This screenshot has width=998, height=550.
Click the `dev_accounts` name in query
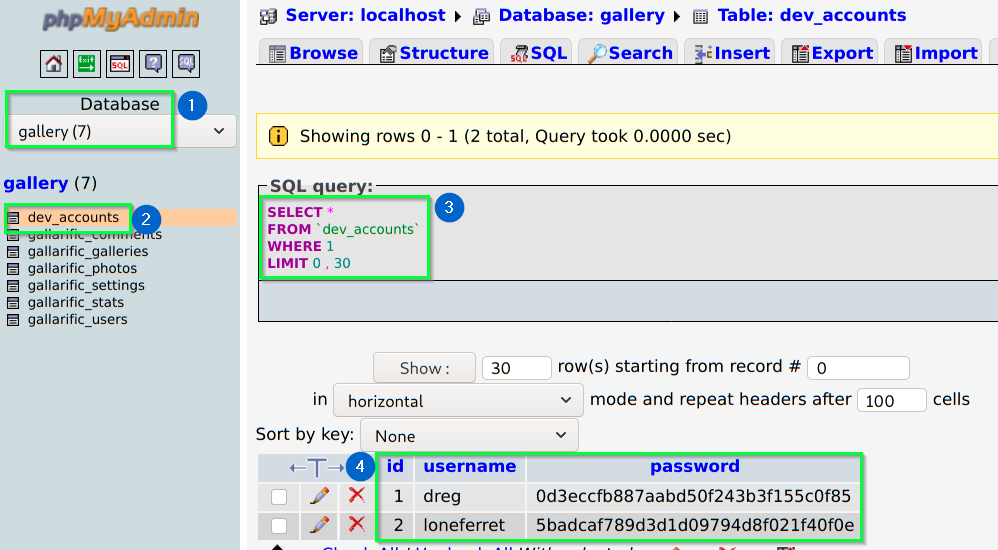coord(368,229)
